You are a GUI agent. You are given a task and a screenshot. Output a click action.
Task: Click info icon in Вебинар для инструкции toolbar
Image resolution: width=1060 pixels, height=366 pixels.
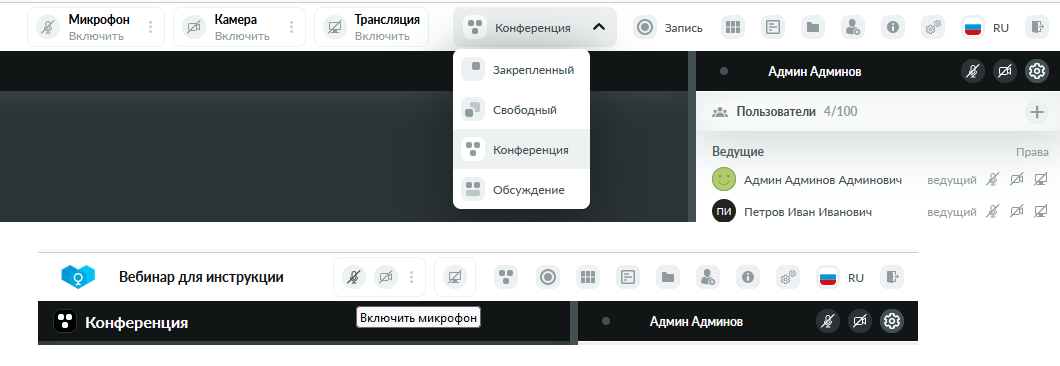747,277
